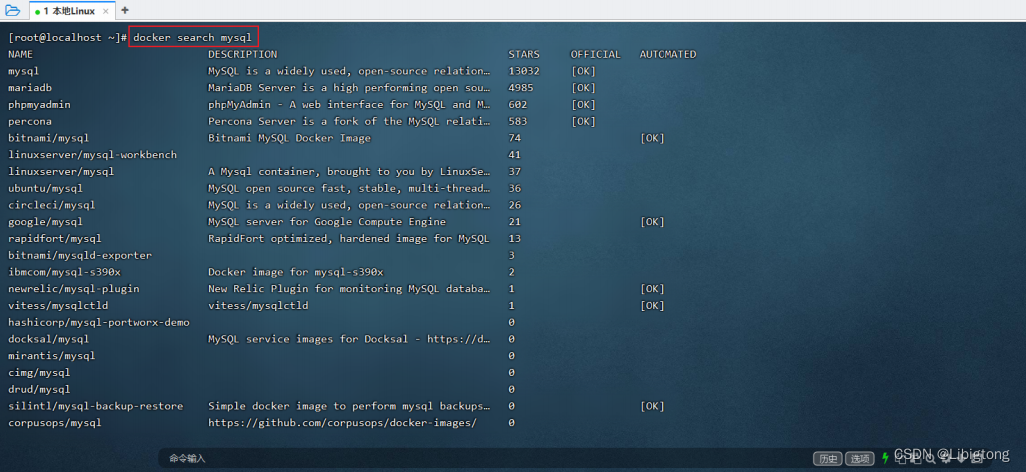Image resolution: width=1026 pixels, height=472 pixels.
Task: Click the NAME column header
Action: pos(20,54)
